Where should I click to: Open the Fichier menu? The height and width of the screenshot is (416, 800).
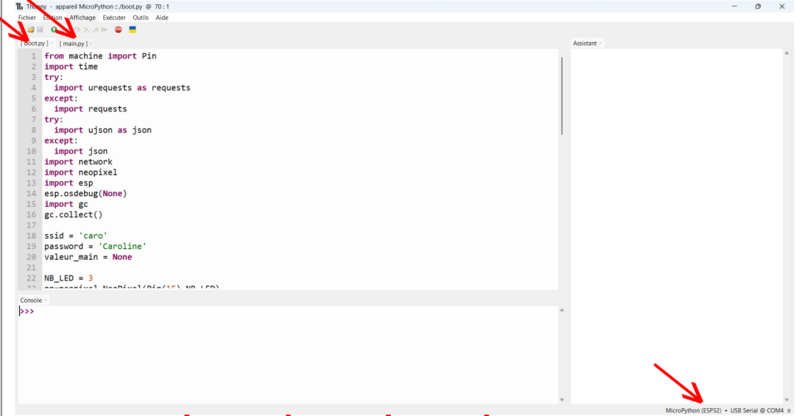(x=27, y=18)
